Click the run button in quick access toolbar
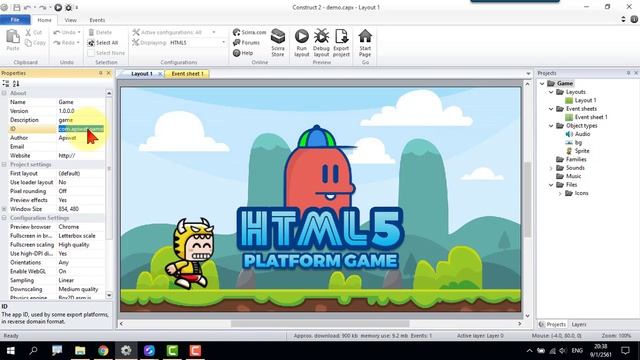640x360 pixels. click(x=58, y=7)
